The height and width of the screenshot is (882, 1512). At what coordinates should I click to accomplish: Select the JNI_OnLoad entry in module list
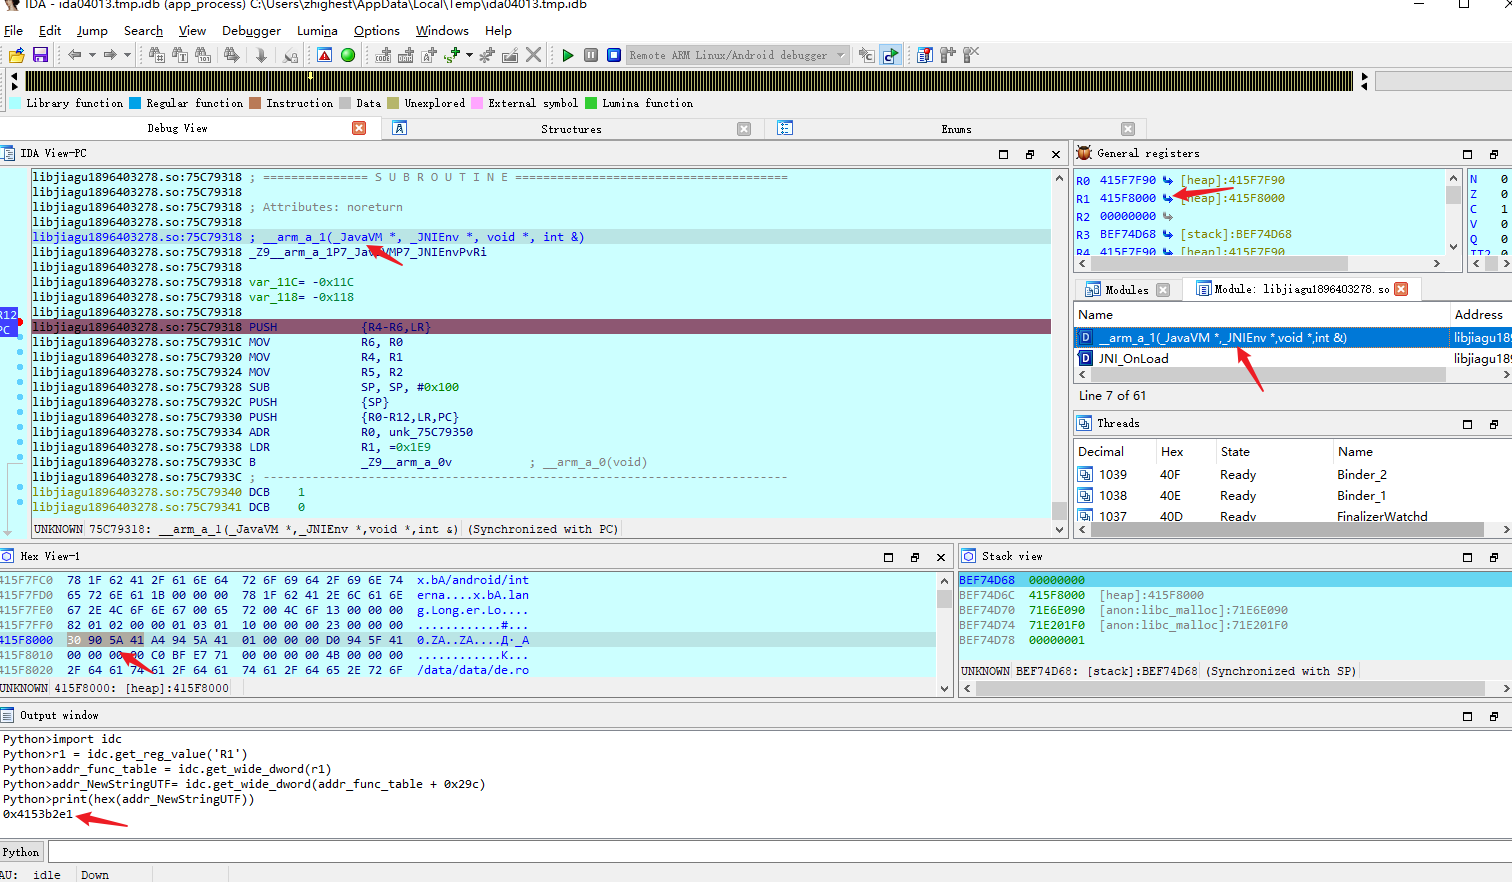pyautogui.click(x=1133, y=358)
